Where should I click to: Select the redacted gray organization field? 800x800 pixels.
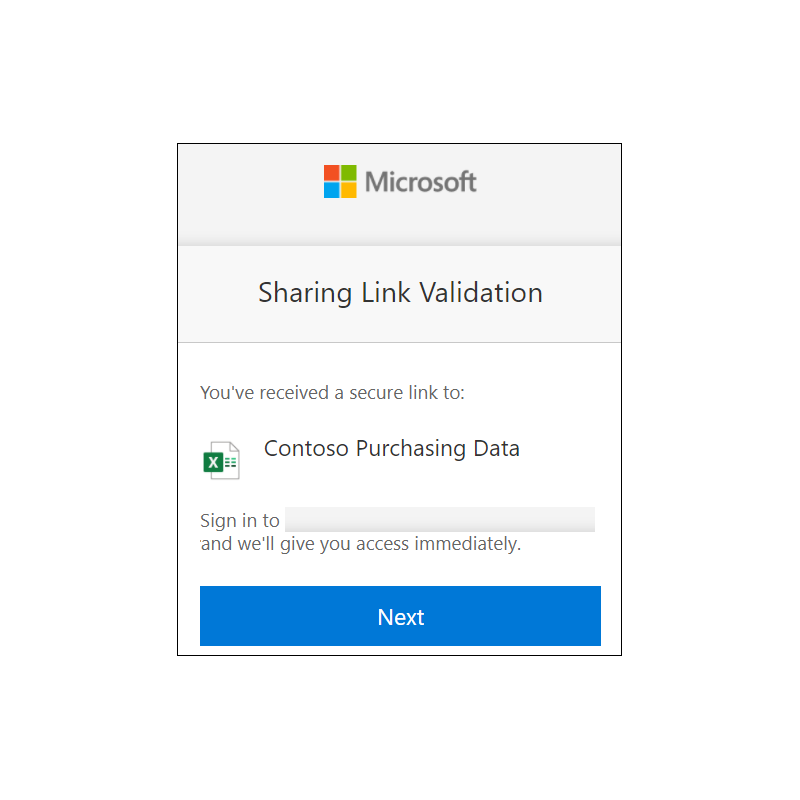click(440, 519)
